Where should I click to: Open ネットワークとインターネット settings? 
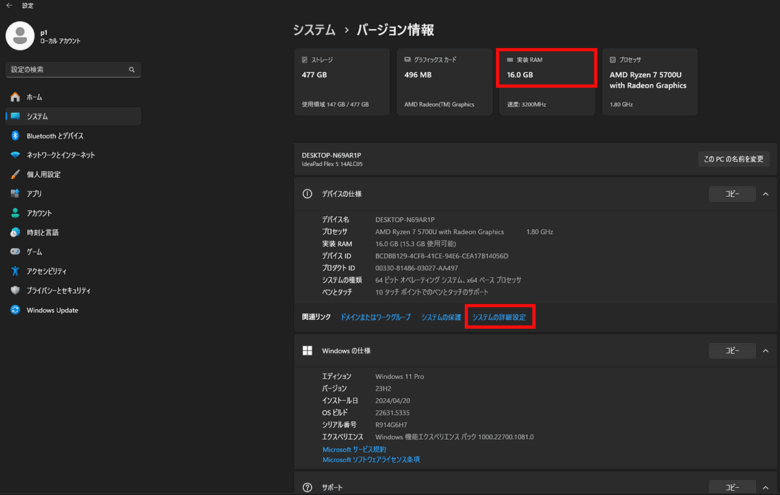click(x=73, y=155)
